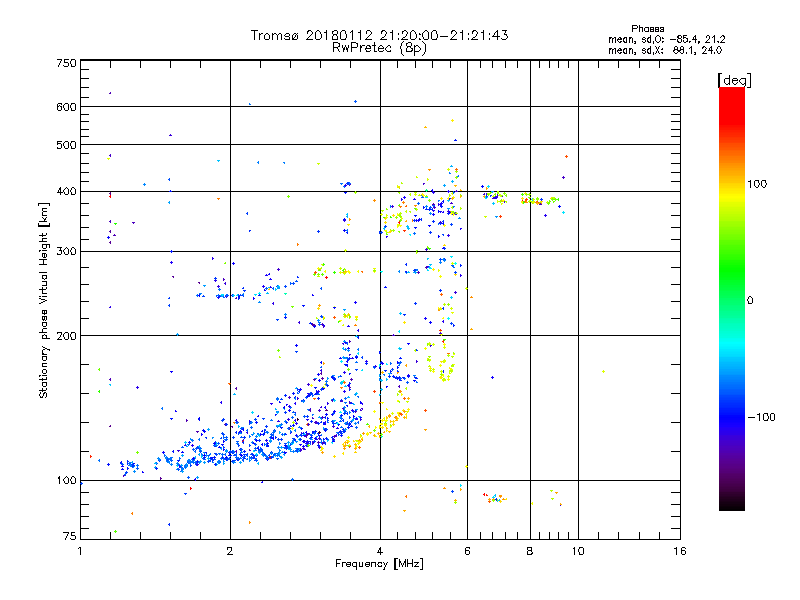800x600 pixels.
Task: Click the y-axis label '750'
Action: click(x=66, y=63)
